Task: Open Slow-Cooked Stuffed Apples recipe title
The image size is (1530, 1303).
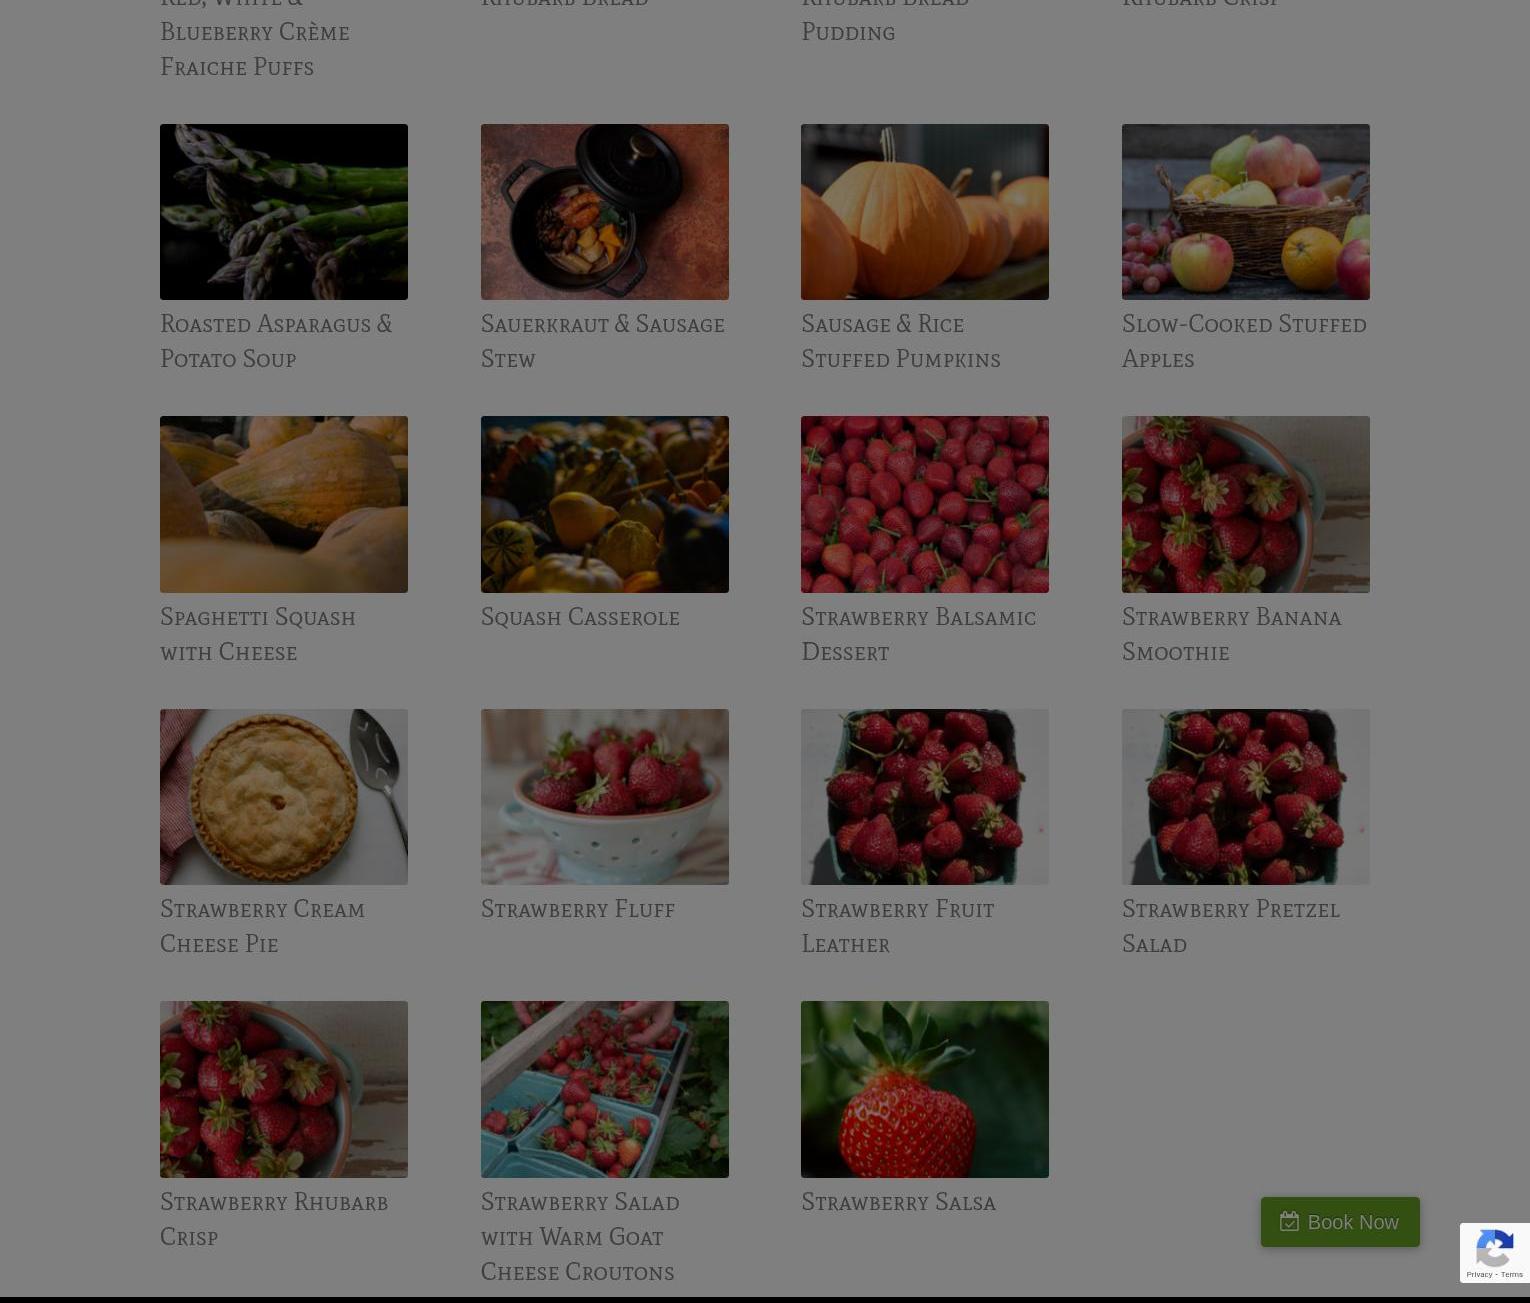Action: tap(1244, 341)
